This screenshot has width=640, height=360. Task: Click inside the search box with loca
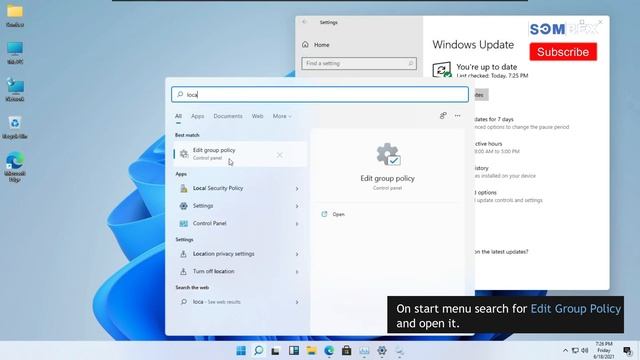[320, 95]
